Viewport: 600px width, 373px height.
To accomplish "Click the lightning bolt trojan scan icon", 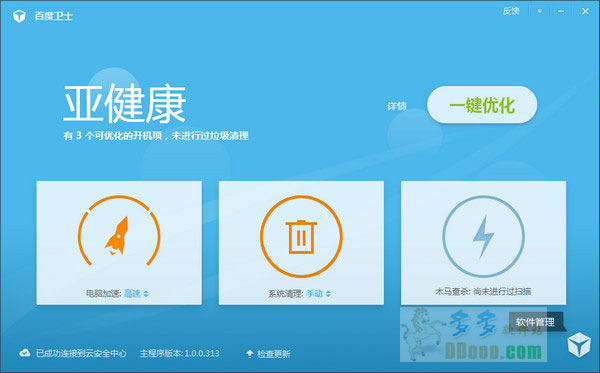I will [483, 236].
